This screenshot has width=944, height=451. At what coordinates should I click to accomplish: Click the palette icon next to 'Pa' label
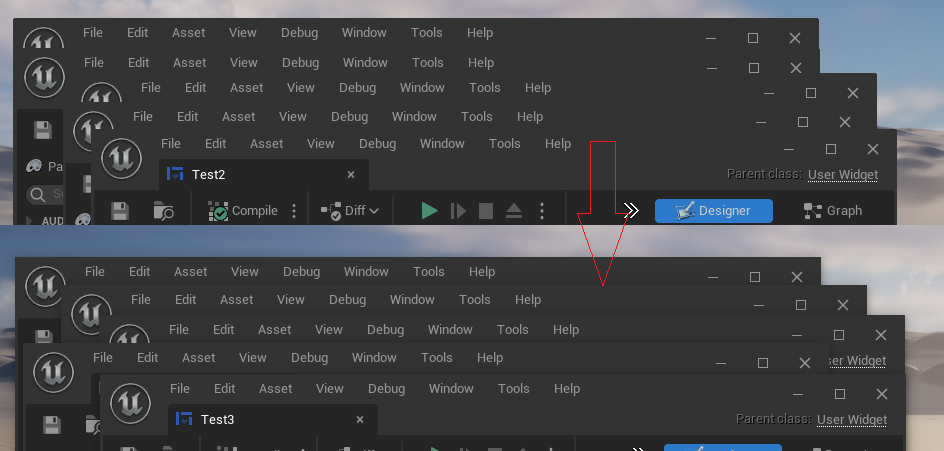(34, 166)
